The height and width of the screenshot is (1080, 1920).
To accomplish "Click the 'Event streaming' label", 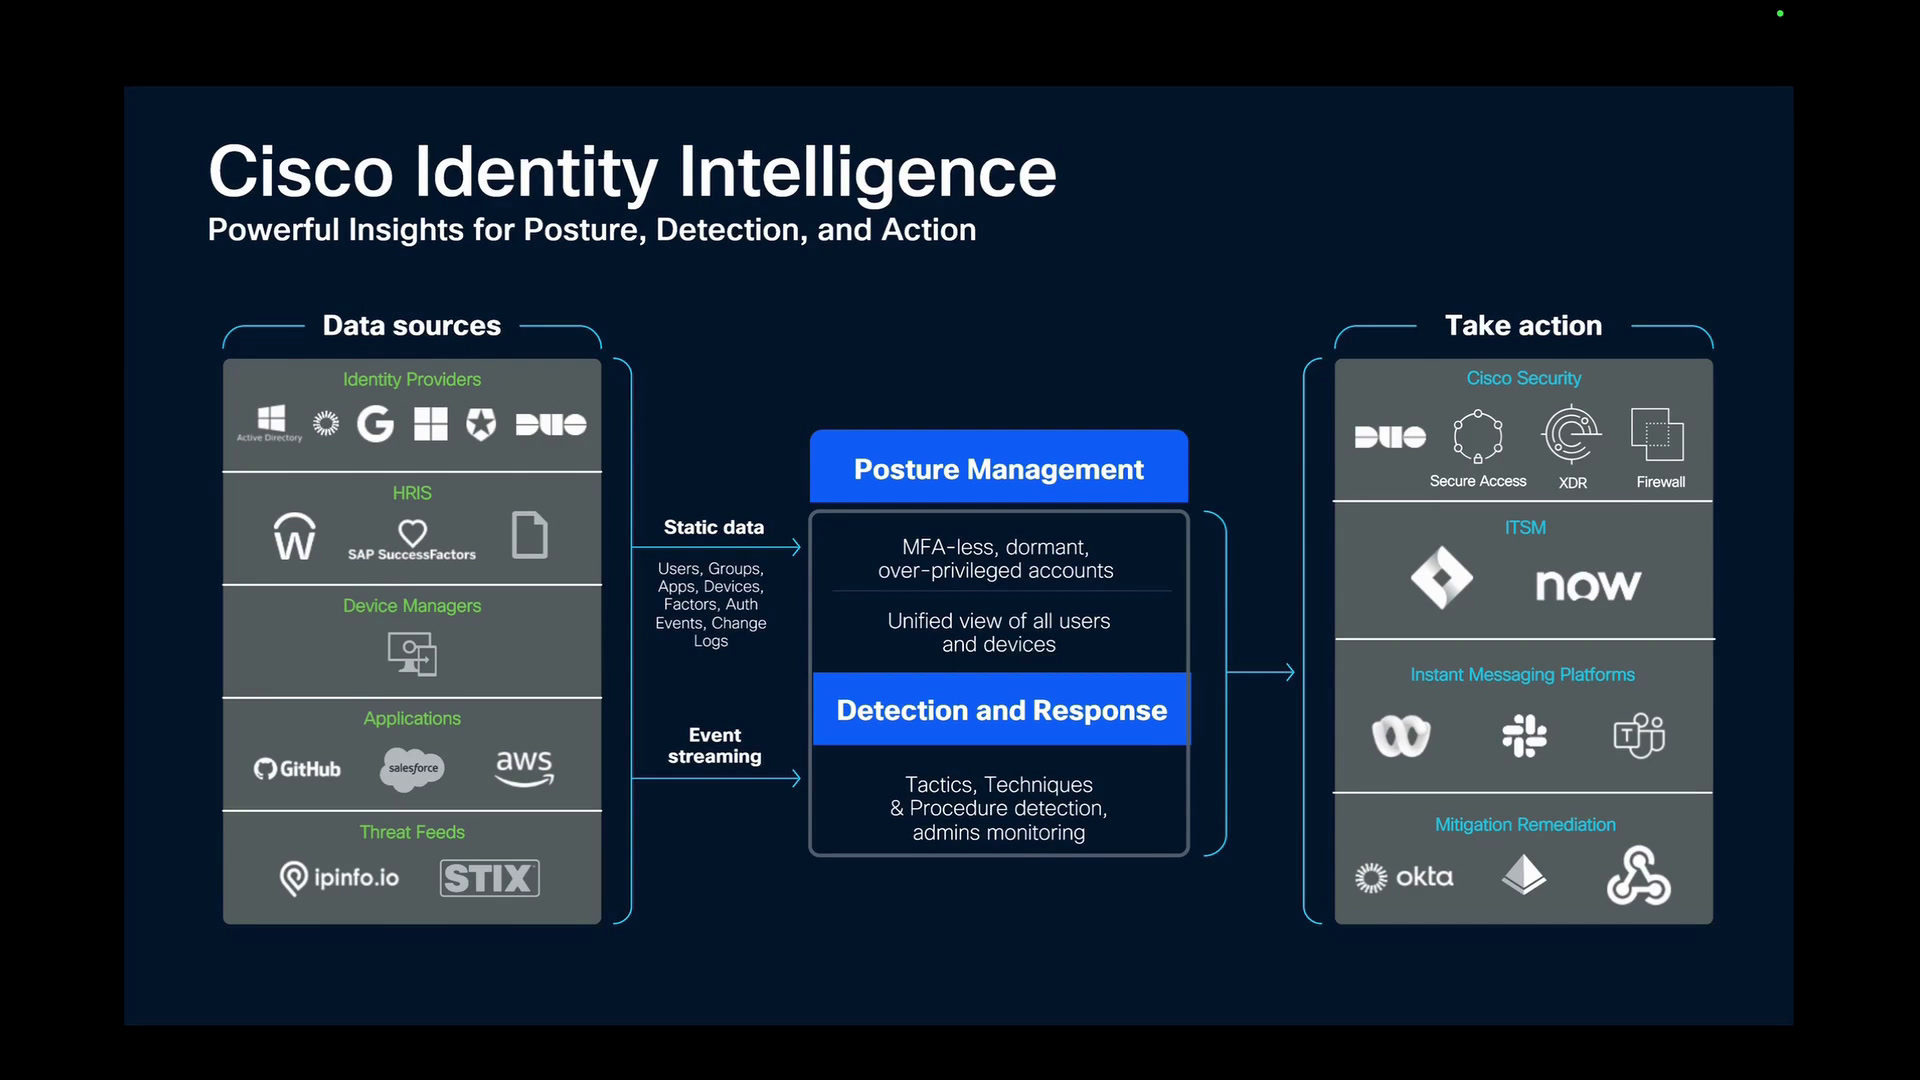I will pyautogui.click(x=715, y=746).
